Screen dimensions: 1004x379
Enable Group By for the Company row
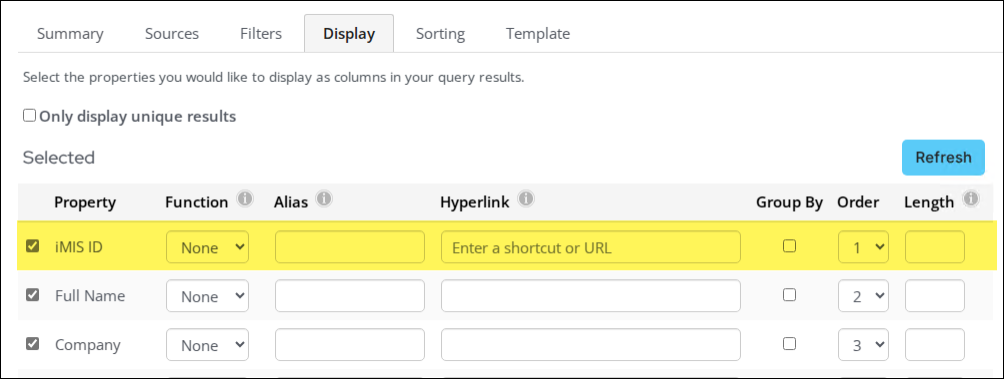(x=790, y=344)
